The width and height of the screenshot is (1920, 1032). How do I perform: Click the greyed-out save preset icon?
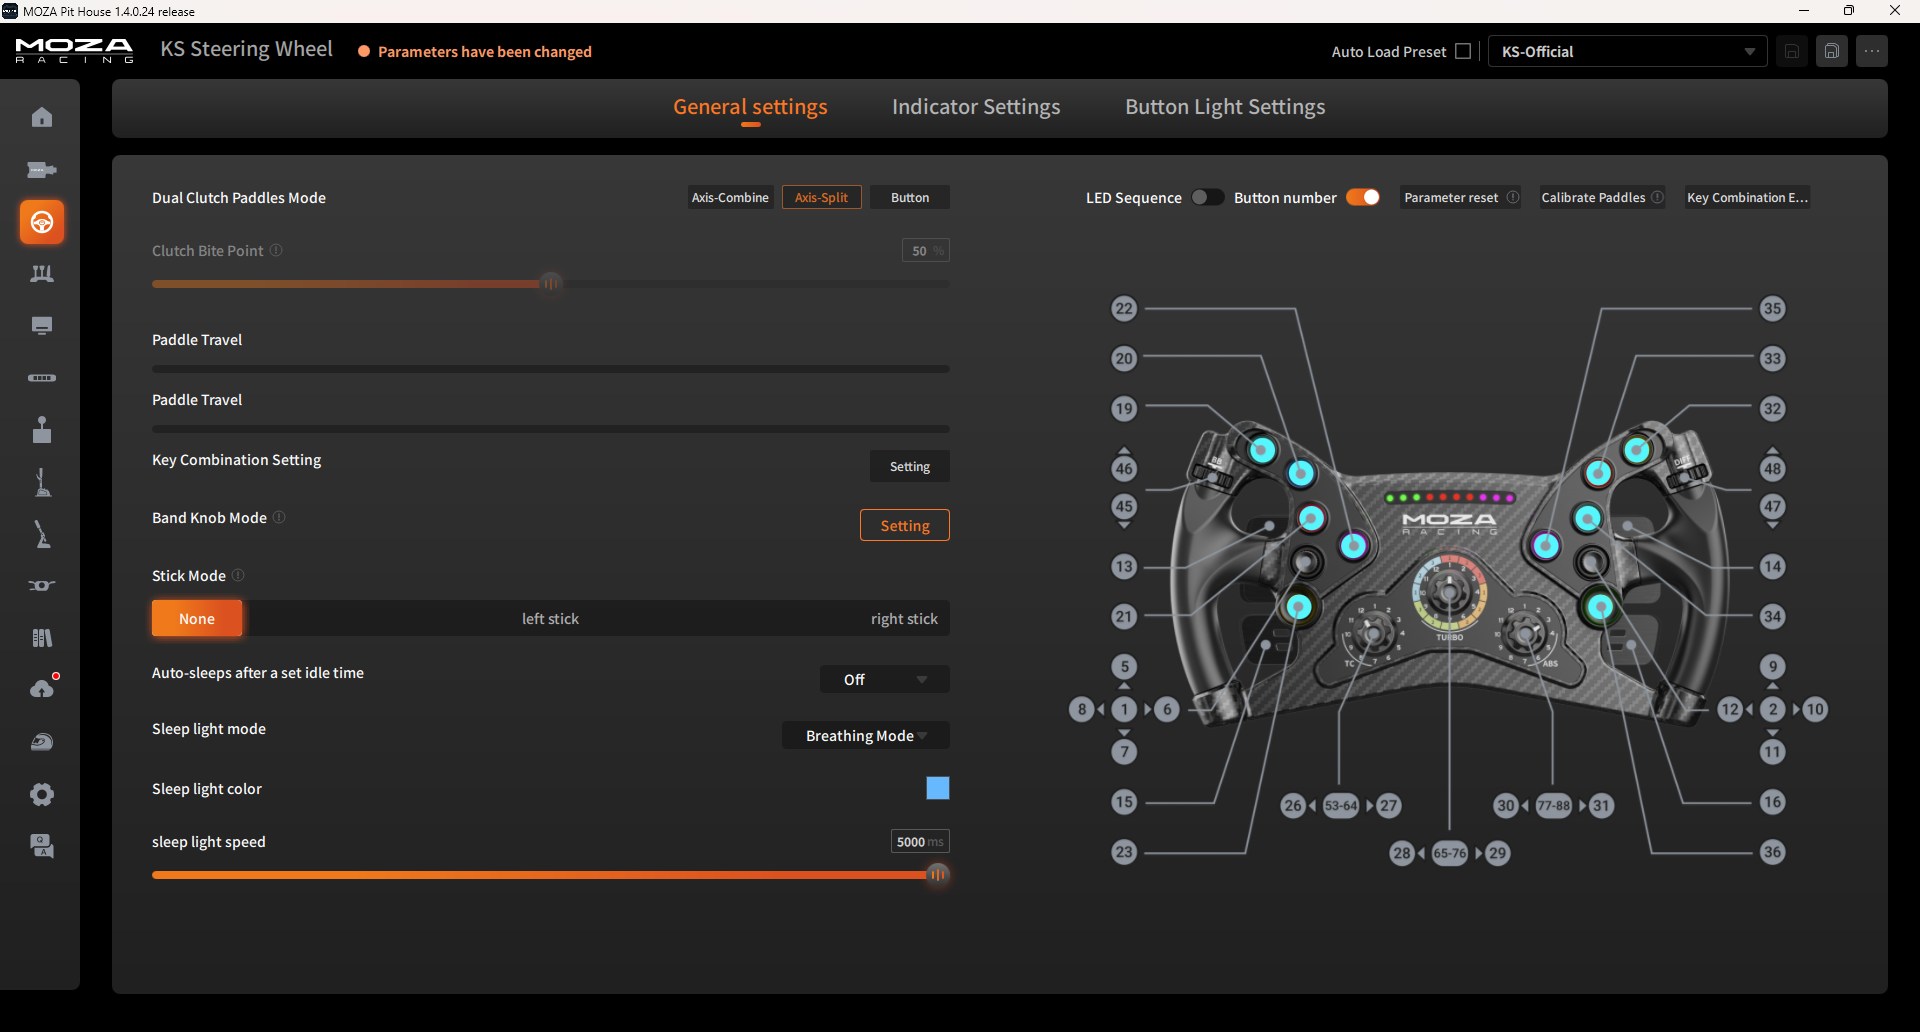[1792, 51]
